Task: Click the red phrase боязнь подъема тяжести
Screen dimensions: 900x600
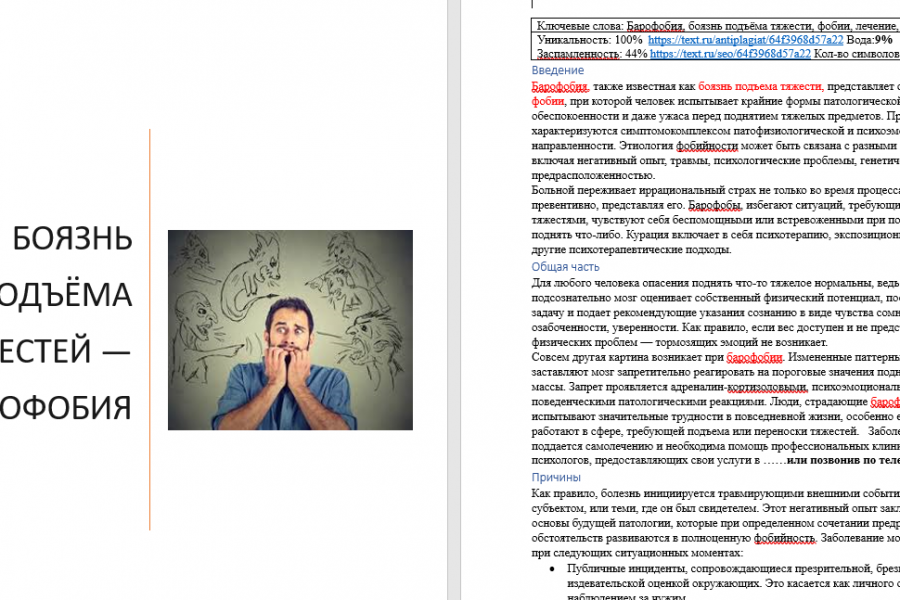Action: pos(761,86)
